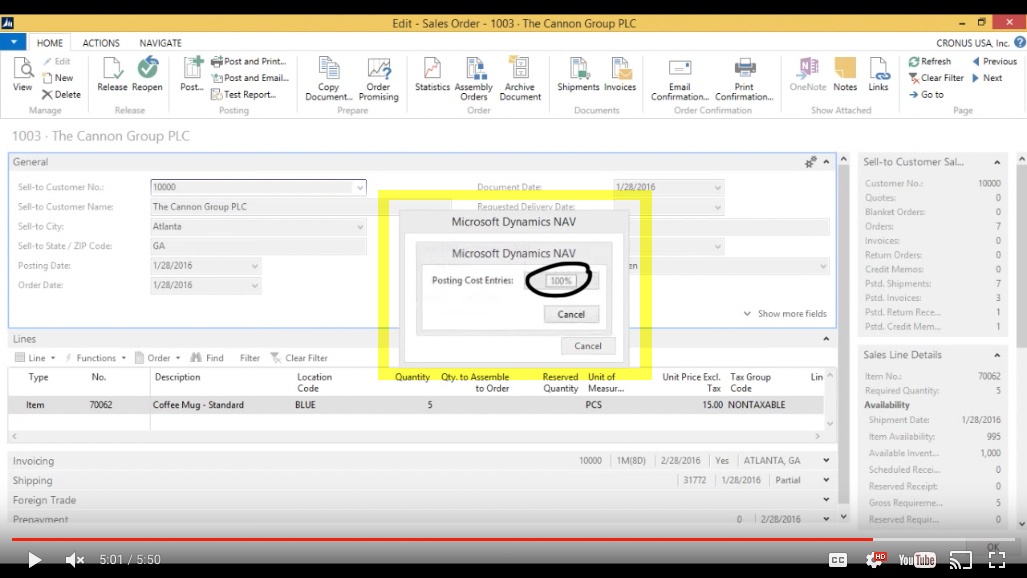Image resolution: width=1027 pixels, height=578 pixels.
Task: Seek on the red video progress bar
Action: 513,539
